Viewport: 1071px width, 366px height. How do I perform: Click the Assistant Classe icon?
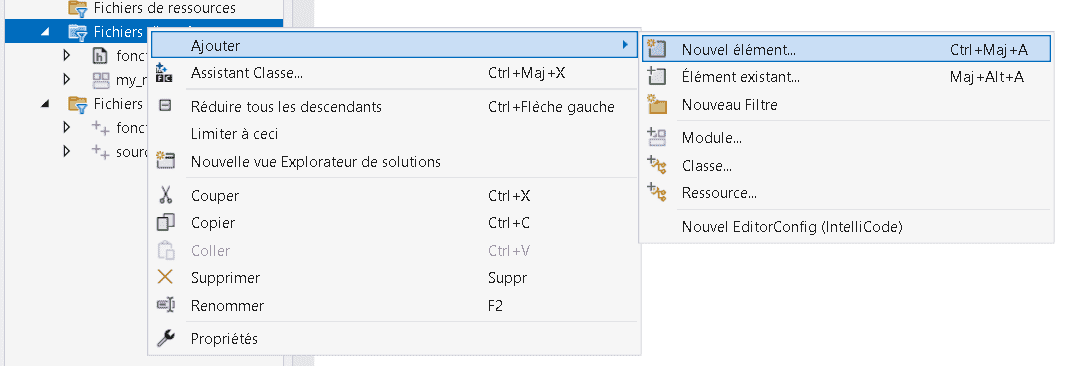click(x=165, y=73)
